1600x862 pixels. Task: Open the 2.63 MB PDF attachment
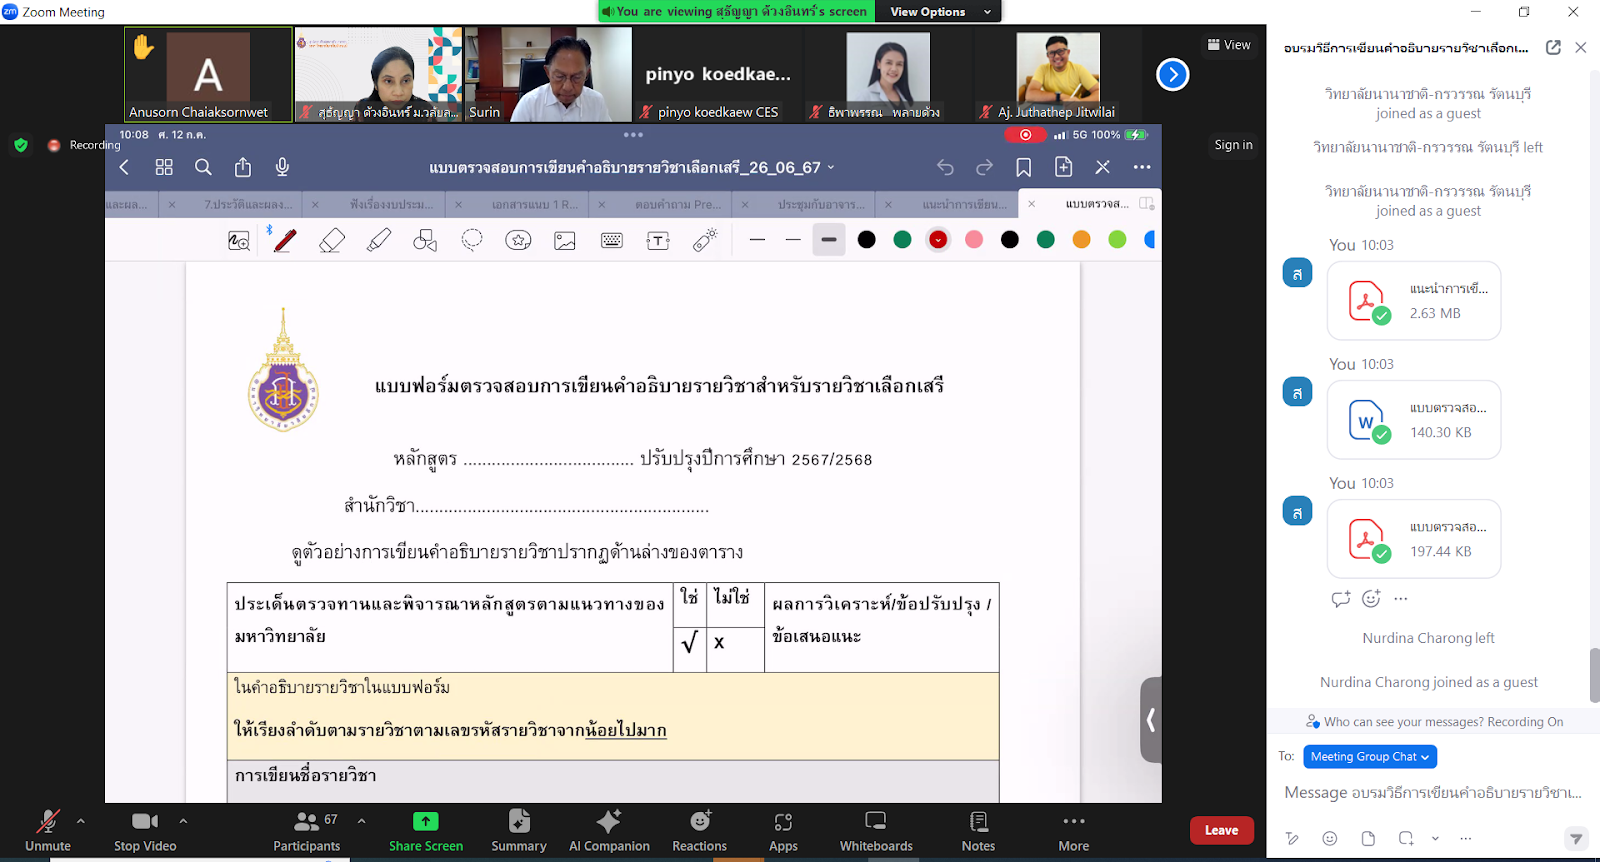pos(1414,300)
